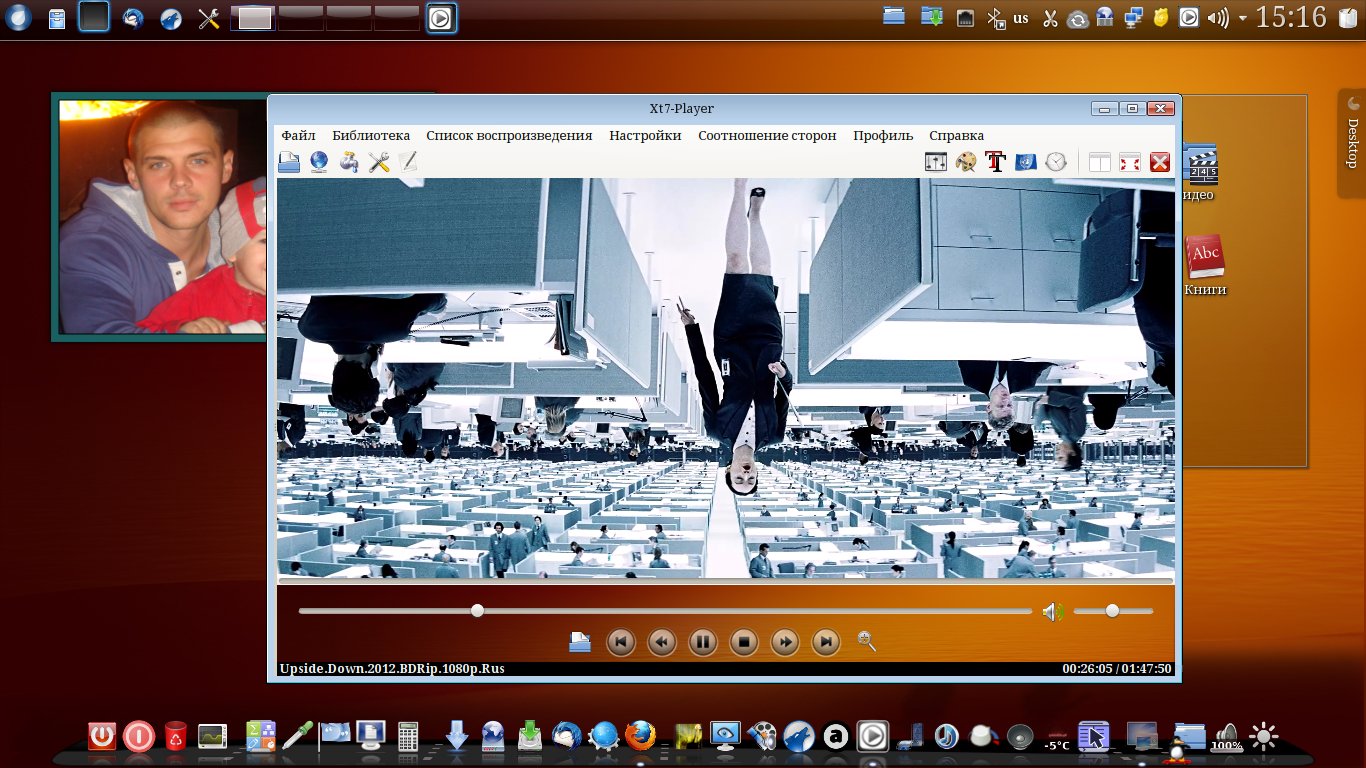This screenshot has height=768, width=1366.
Task: Skip to the previous track
Action: (621, 642)
